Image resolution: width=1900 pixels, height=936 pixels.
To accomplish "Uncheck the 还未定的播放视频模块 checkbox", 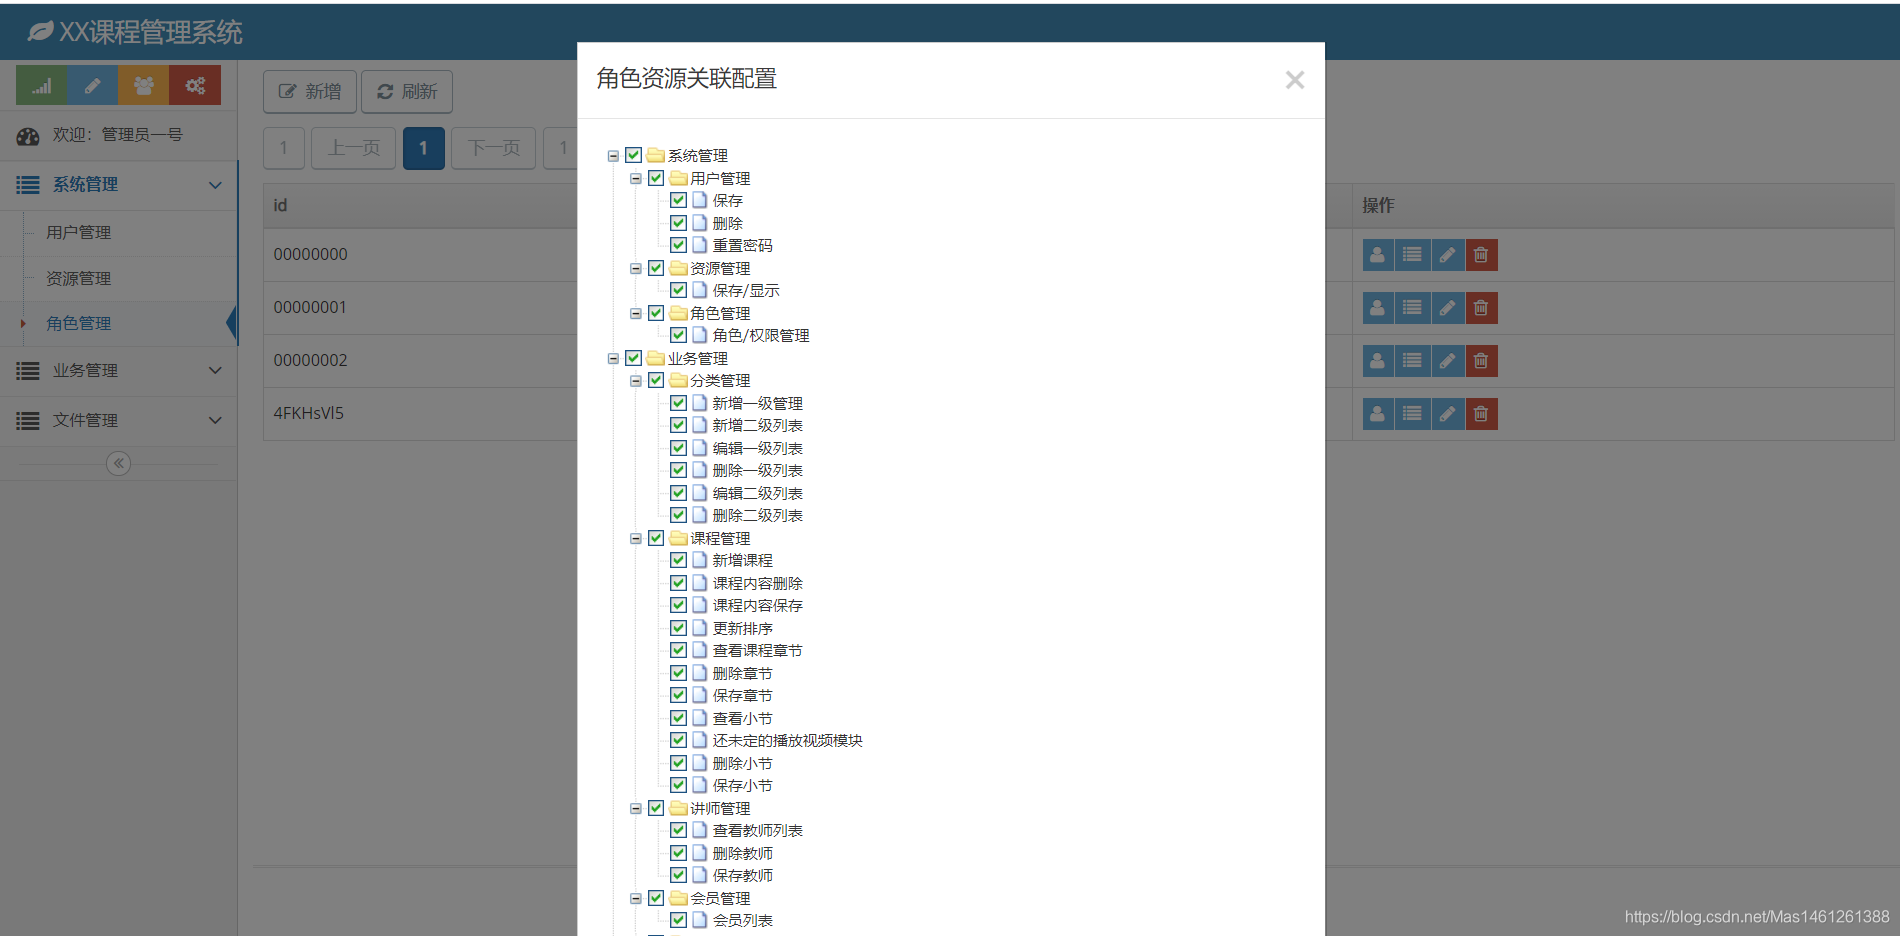I will [678, 740].
